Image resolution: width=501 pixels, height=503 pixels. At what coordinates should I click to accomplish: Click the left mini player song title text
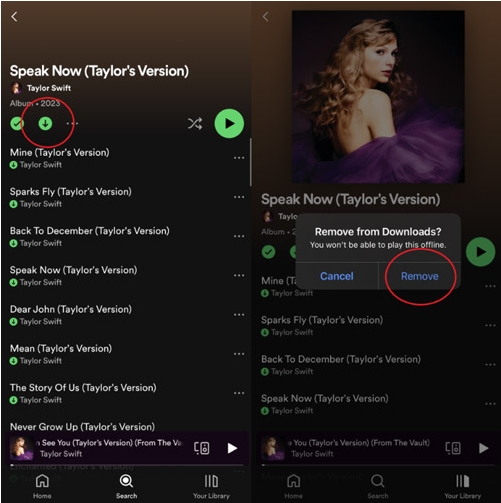(109, 443)
